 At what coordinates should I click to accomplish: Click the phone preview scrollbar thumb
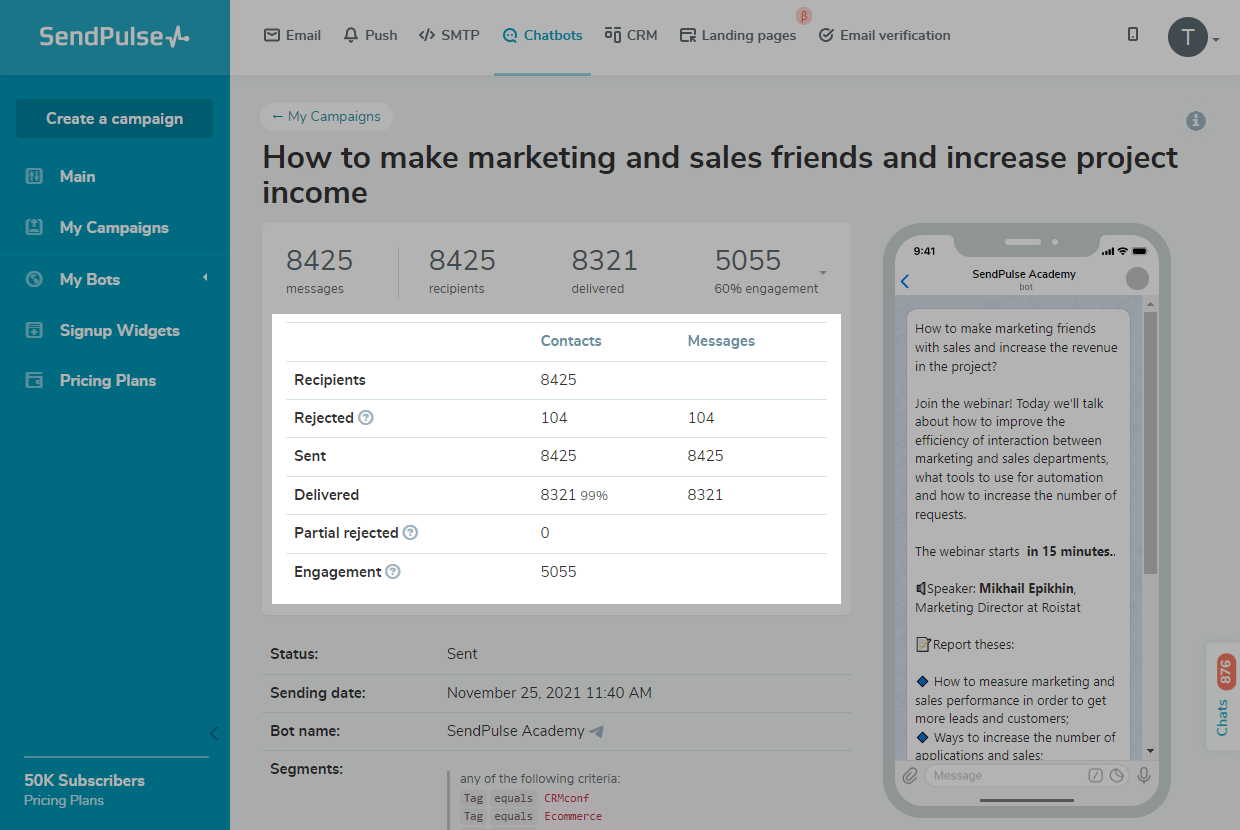(1150, 443)
